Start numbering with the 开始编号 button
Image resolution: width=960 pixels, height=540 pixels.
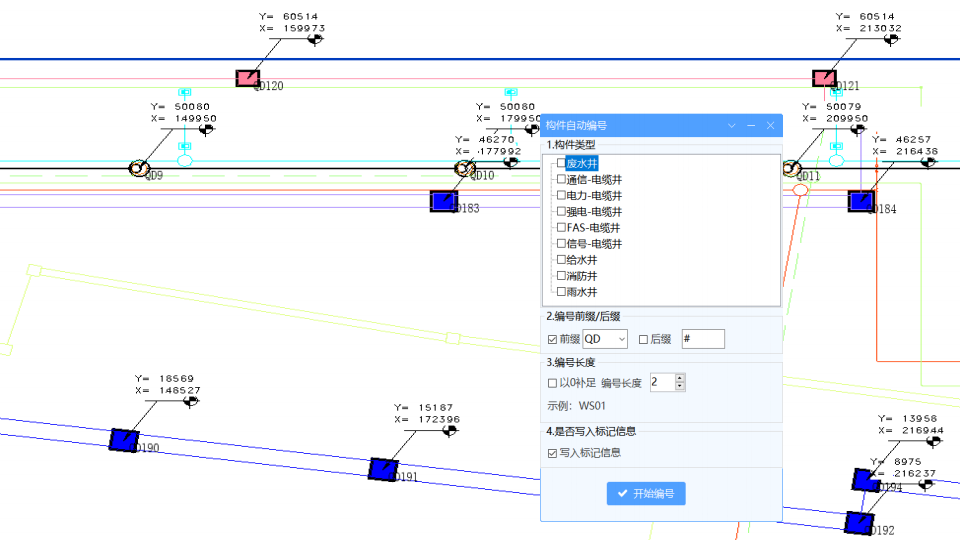(646, 493)
